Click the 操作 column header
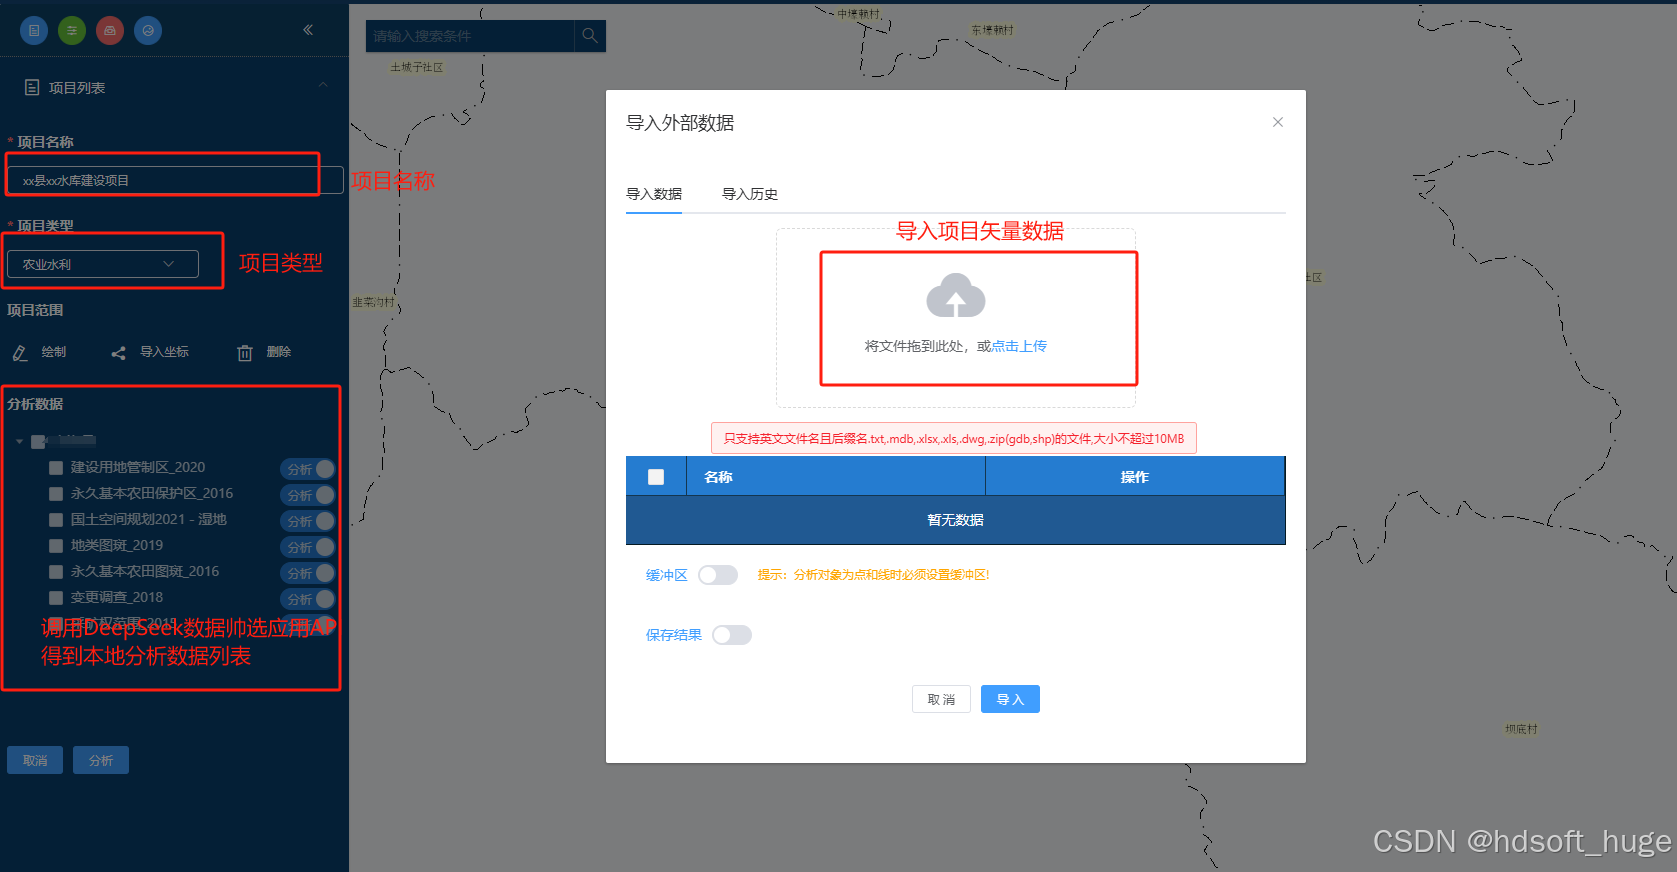Viewport: 1677px width, 872px height. click(1135, 477)
